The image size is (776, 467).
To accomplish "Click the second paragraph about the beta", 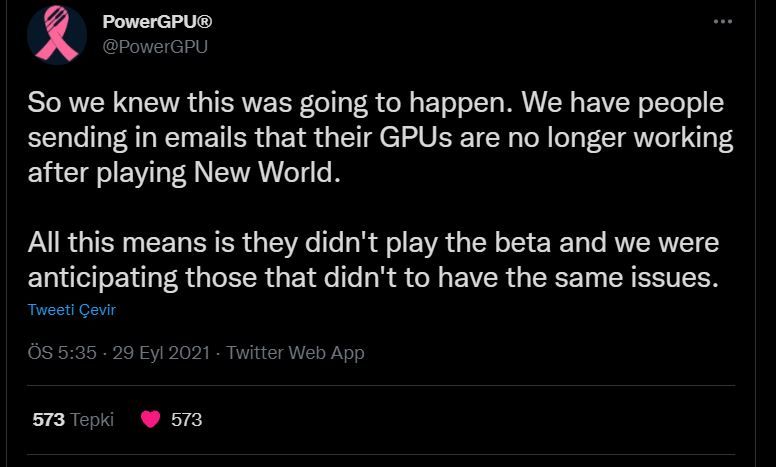I will [374, 260].
